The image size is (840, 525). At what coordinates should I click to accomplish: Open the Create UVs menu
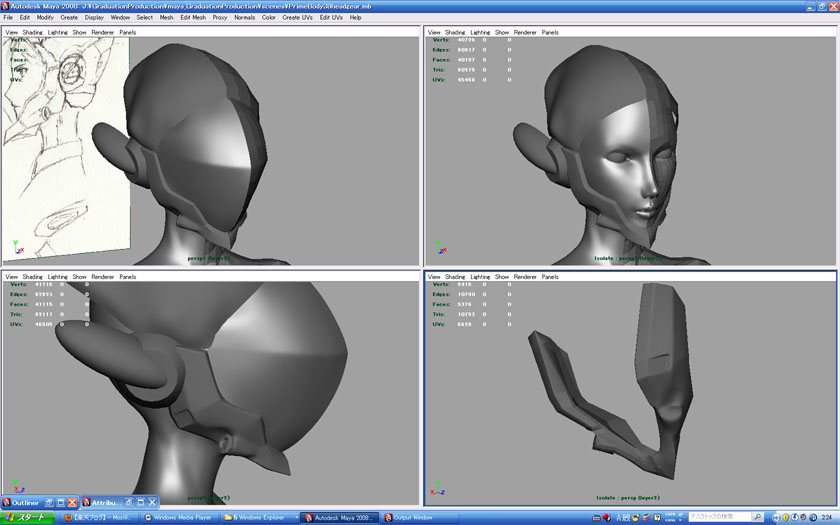click(298, 17)
